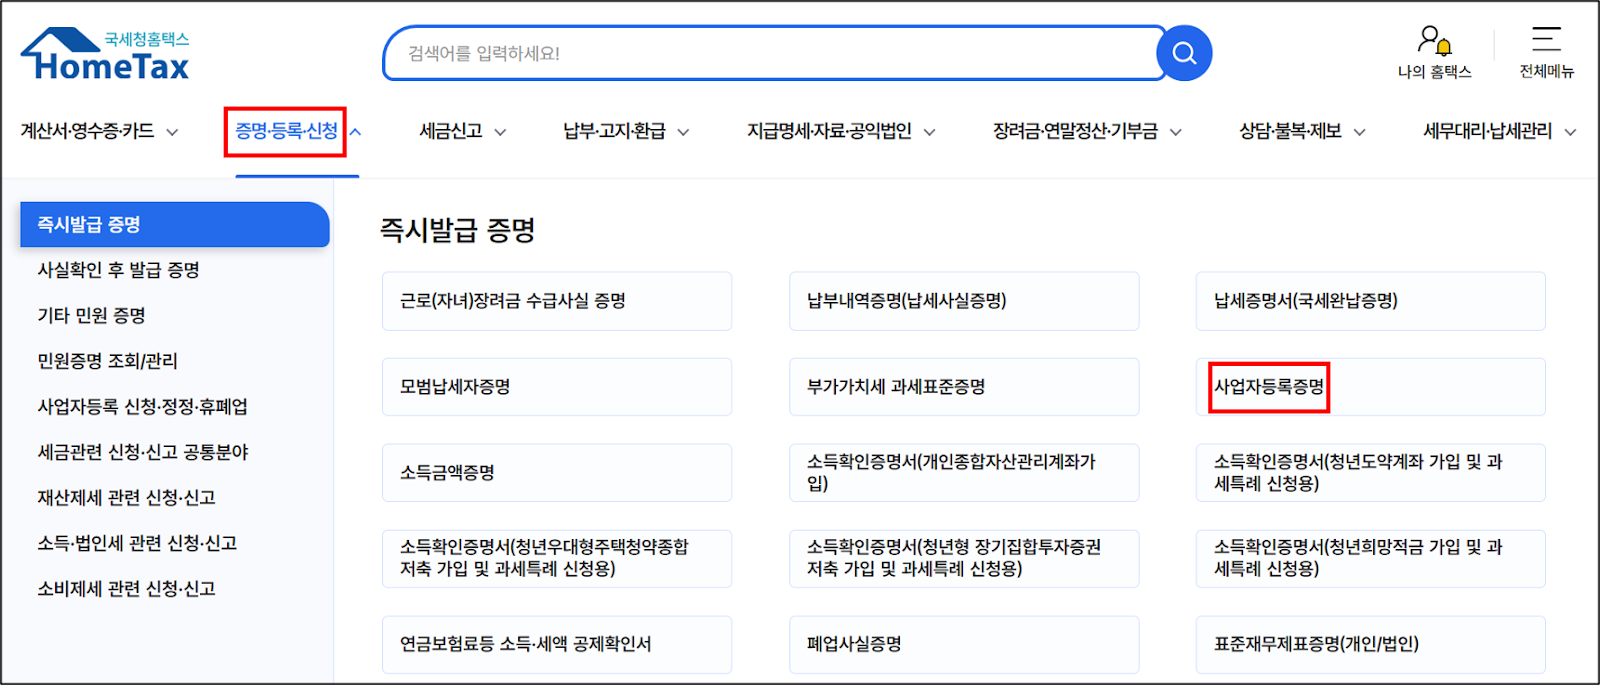Viewport: 1600px width, 685px height.
Task: Open 사업자등록 신청·정정·휴폐업 sidebar item
Action: coord(142,407)
